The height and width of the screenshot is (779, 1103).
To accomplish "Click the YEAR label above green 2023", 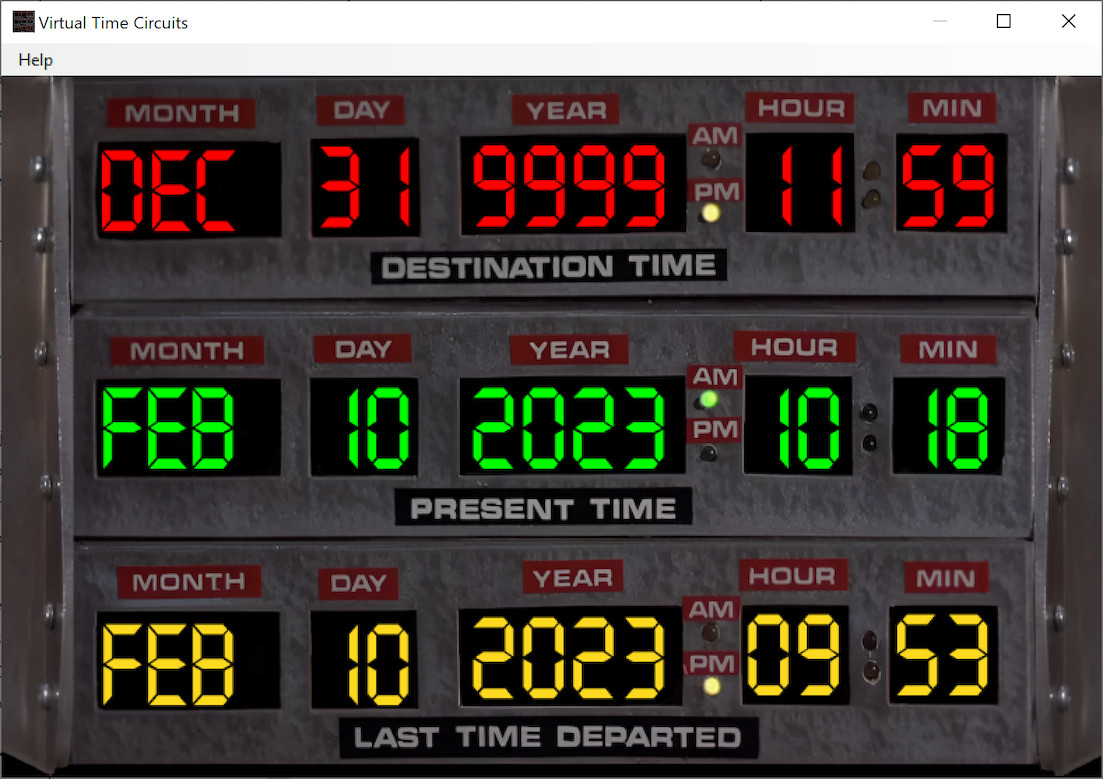I will tap(569, 350).
